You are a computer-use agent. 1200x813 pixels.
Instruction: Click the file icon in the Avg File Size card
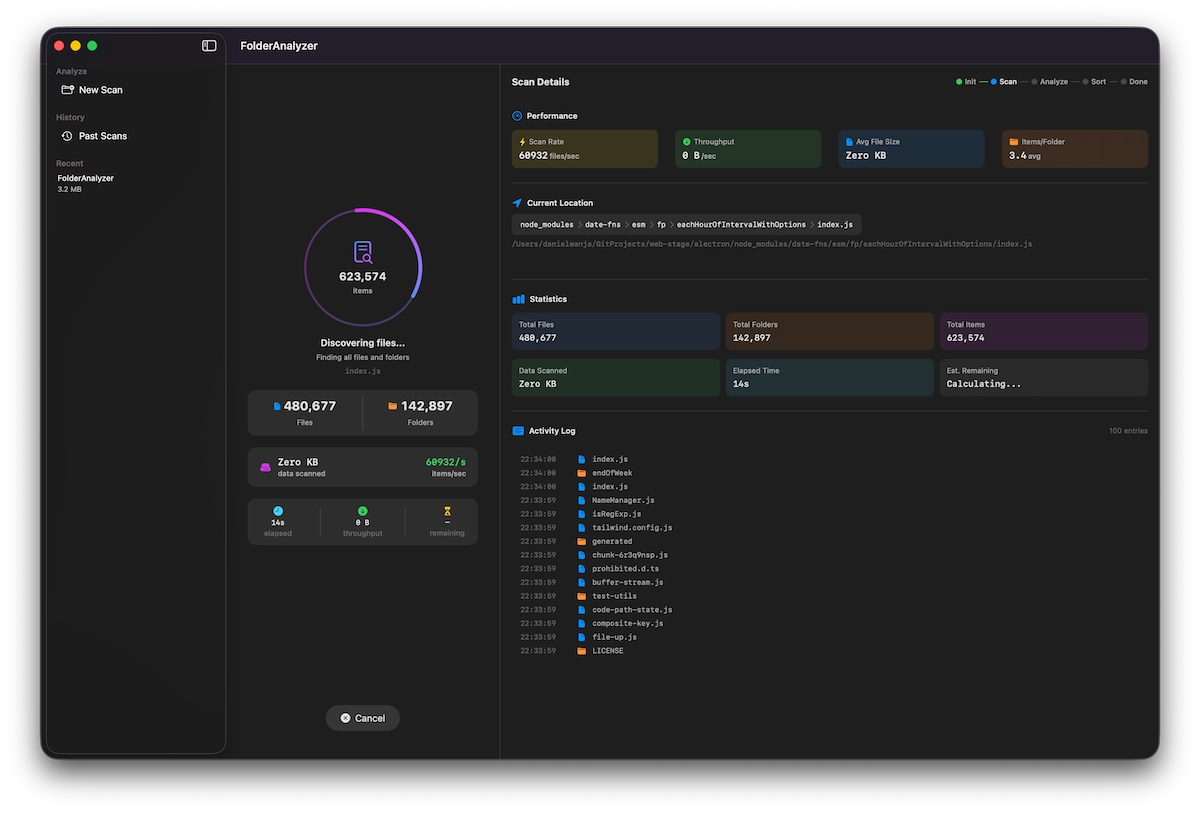(849, 142)
